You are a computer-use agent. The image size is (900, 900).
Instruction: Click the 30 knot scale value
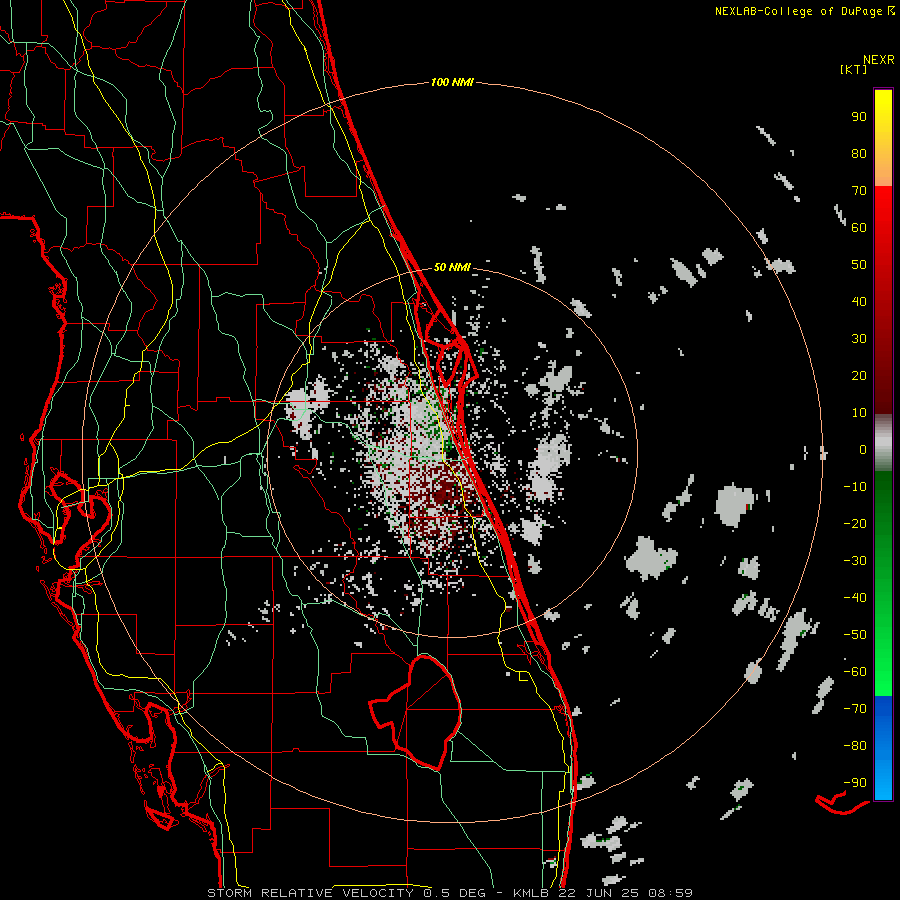pos(859,338)
